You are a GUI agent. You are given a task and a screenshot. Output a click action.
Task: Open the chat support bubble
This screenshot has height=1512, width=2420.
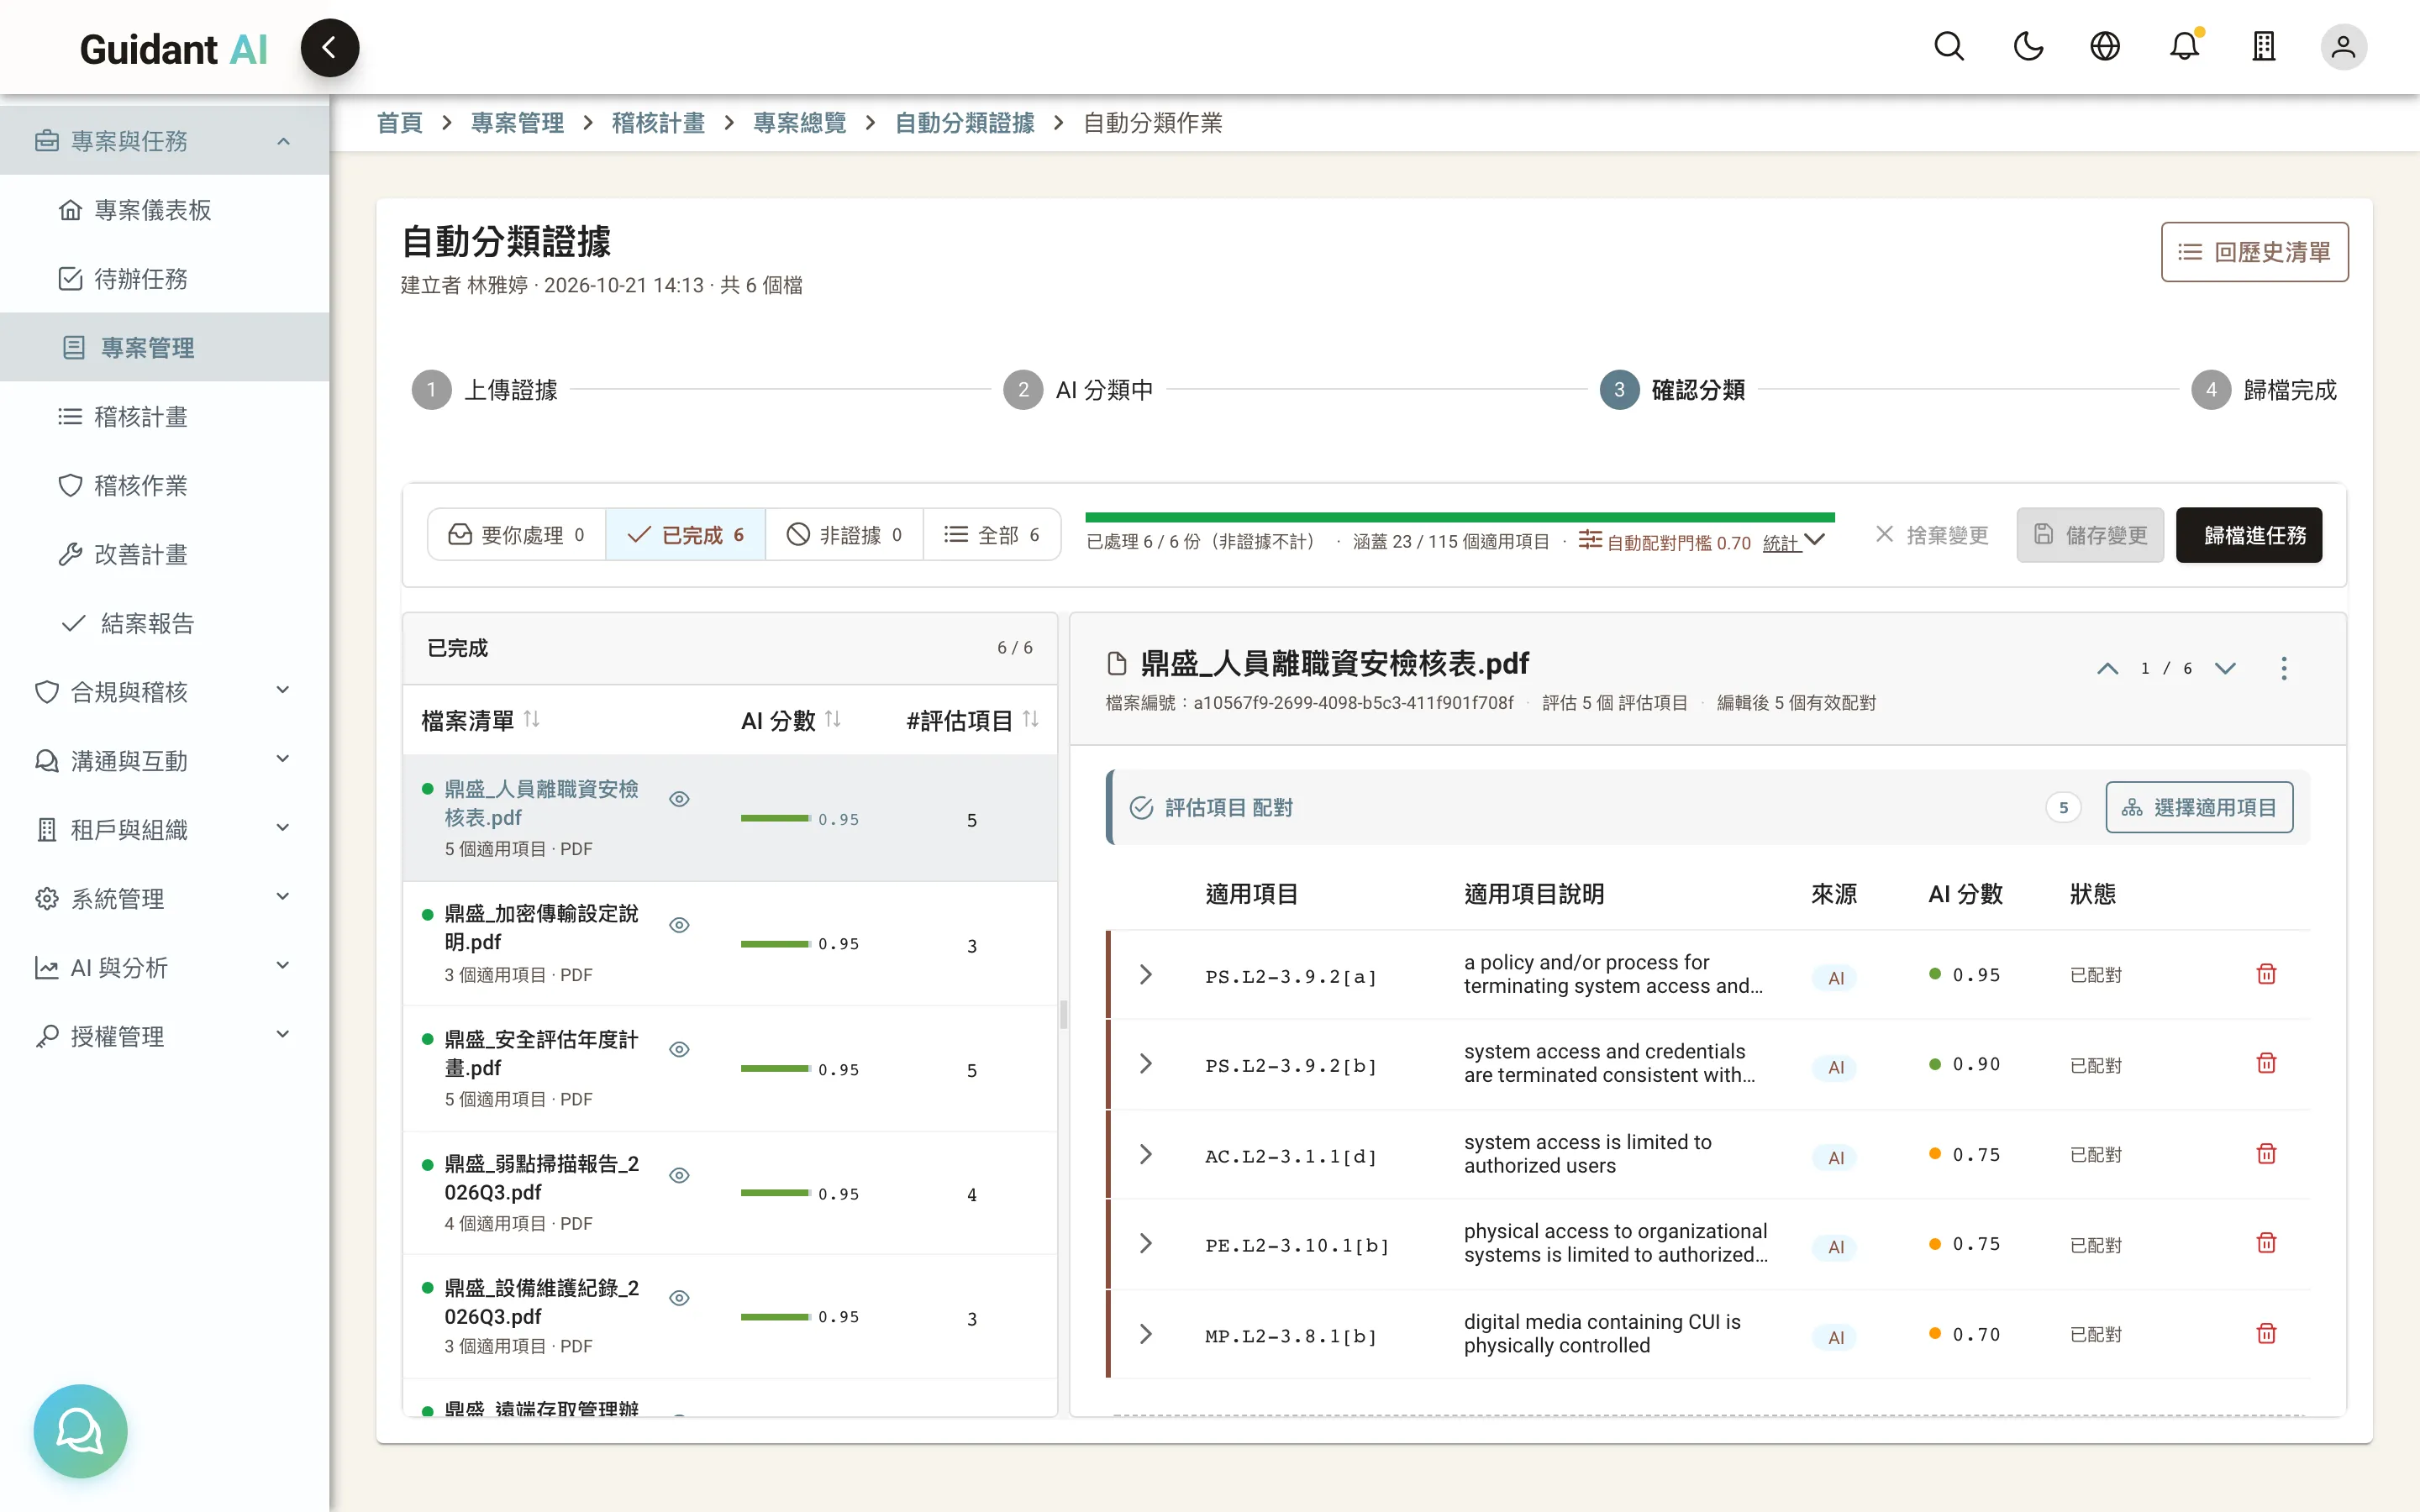click(x=80, y=1431)
